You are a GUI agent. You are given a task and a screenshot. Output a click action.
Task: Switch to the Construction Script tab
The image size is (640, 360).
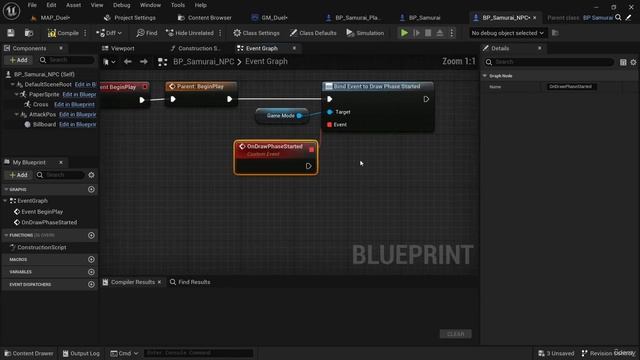pos(195,48)
